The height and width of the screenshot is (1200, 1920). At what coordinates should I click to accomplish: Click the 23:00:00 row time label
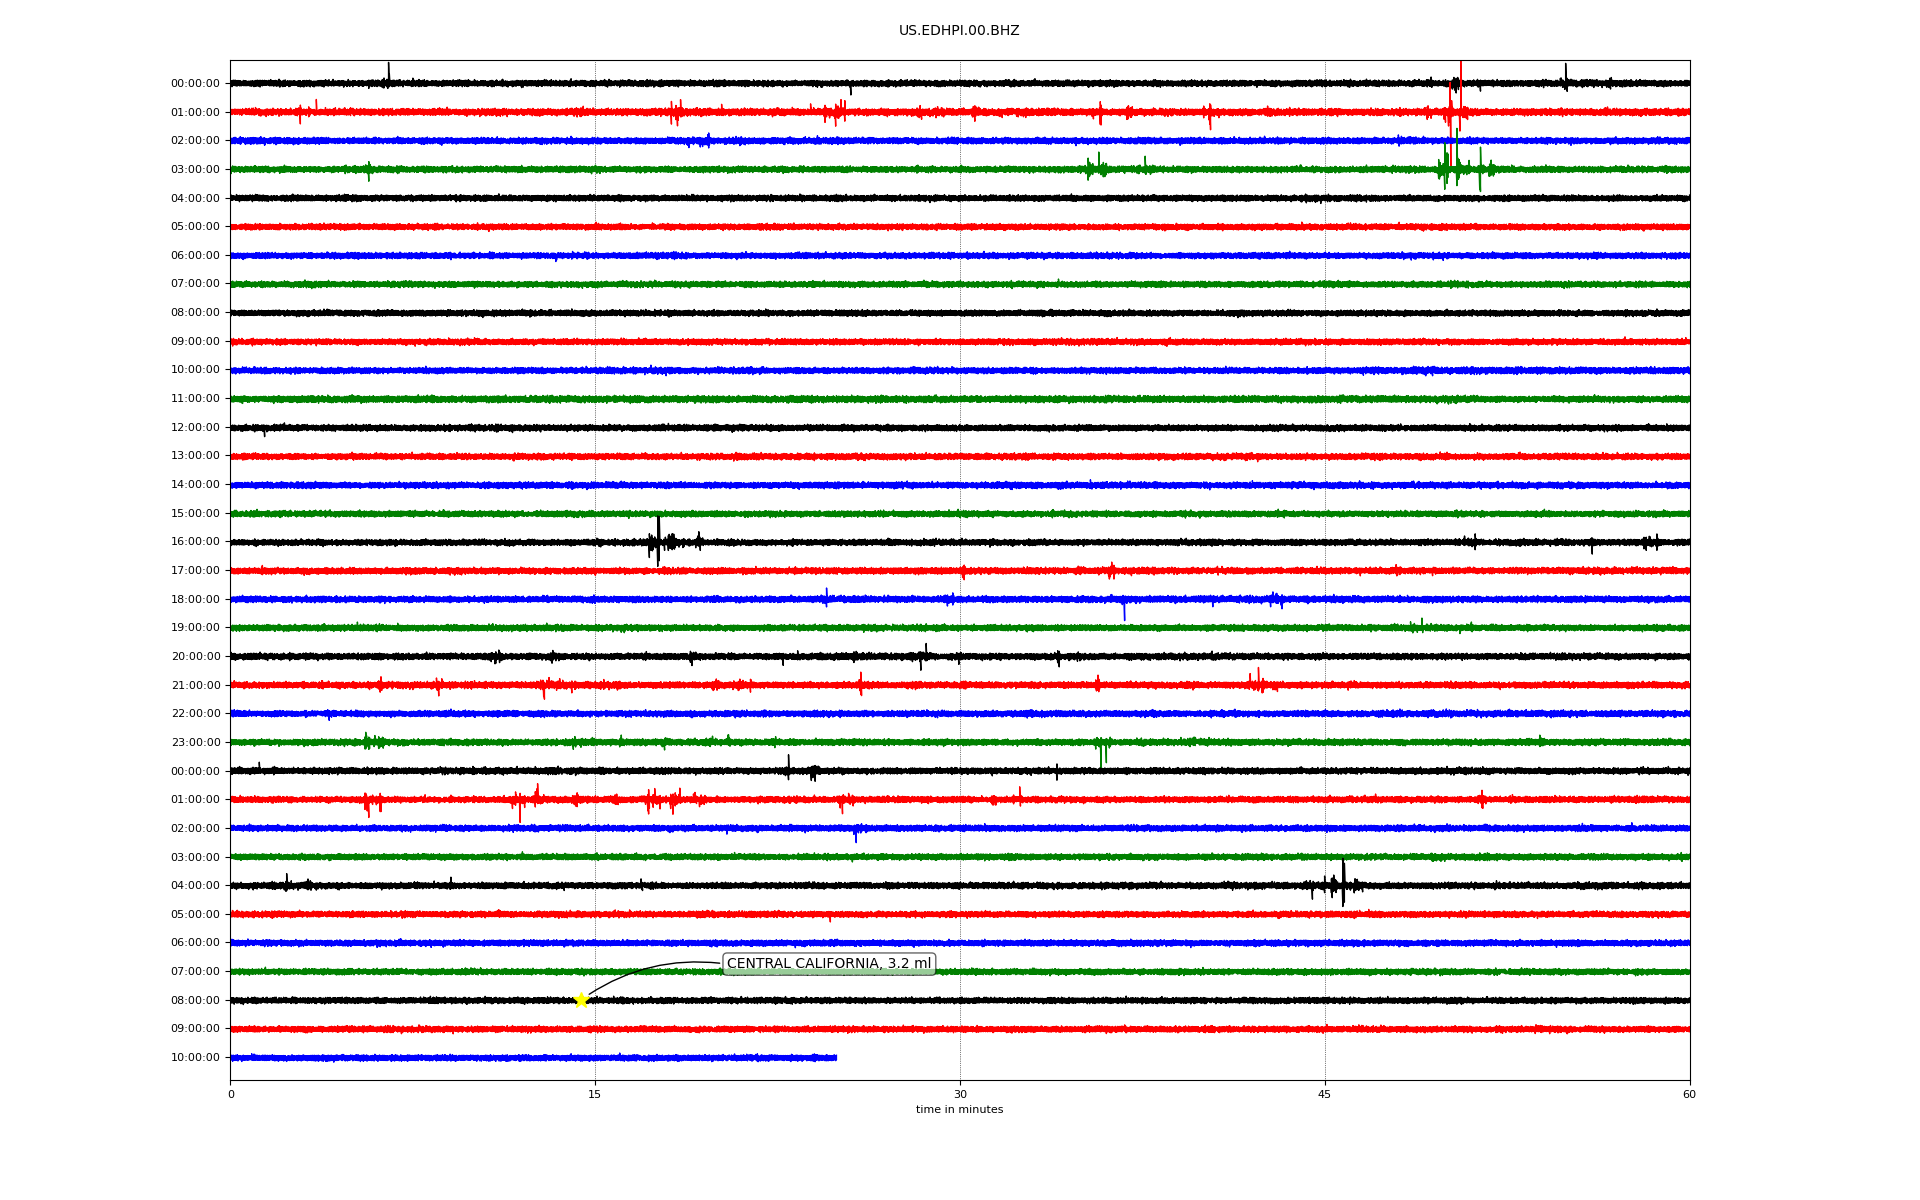(195, 743)
